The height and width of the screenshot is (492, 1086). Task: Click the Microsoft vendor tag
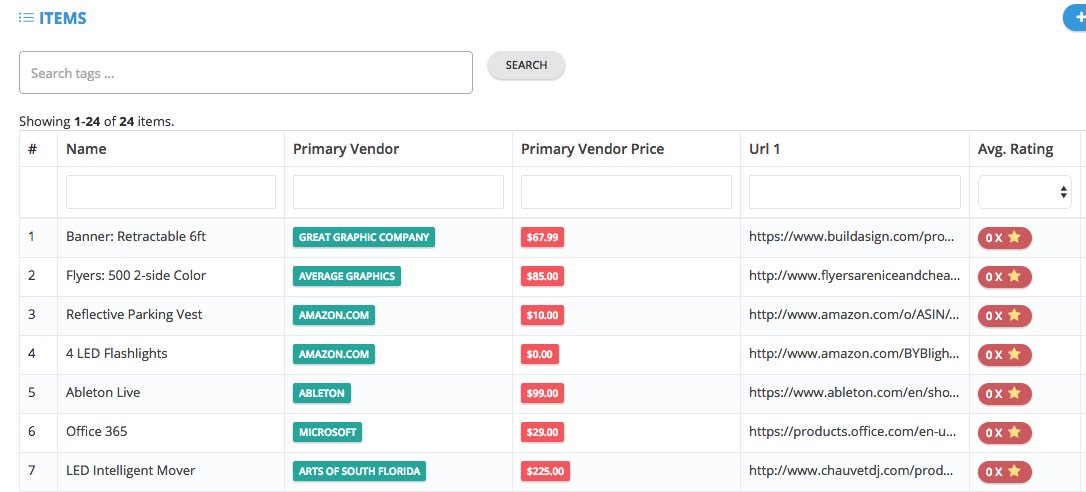point(328,432)
